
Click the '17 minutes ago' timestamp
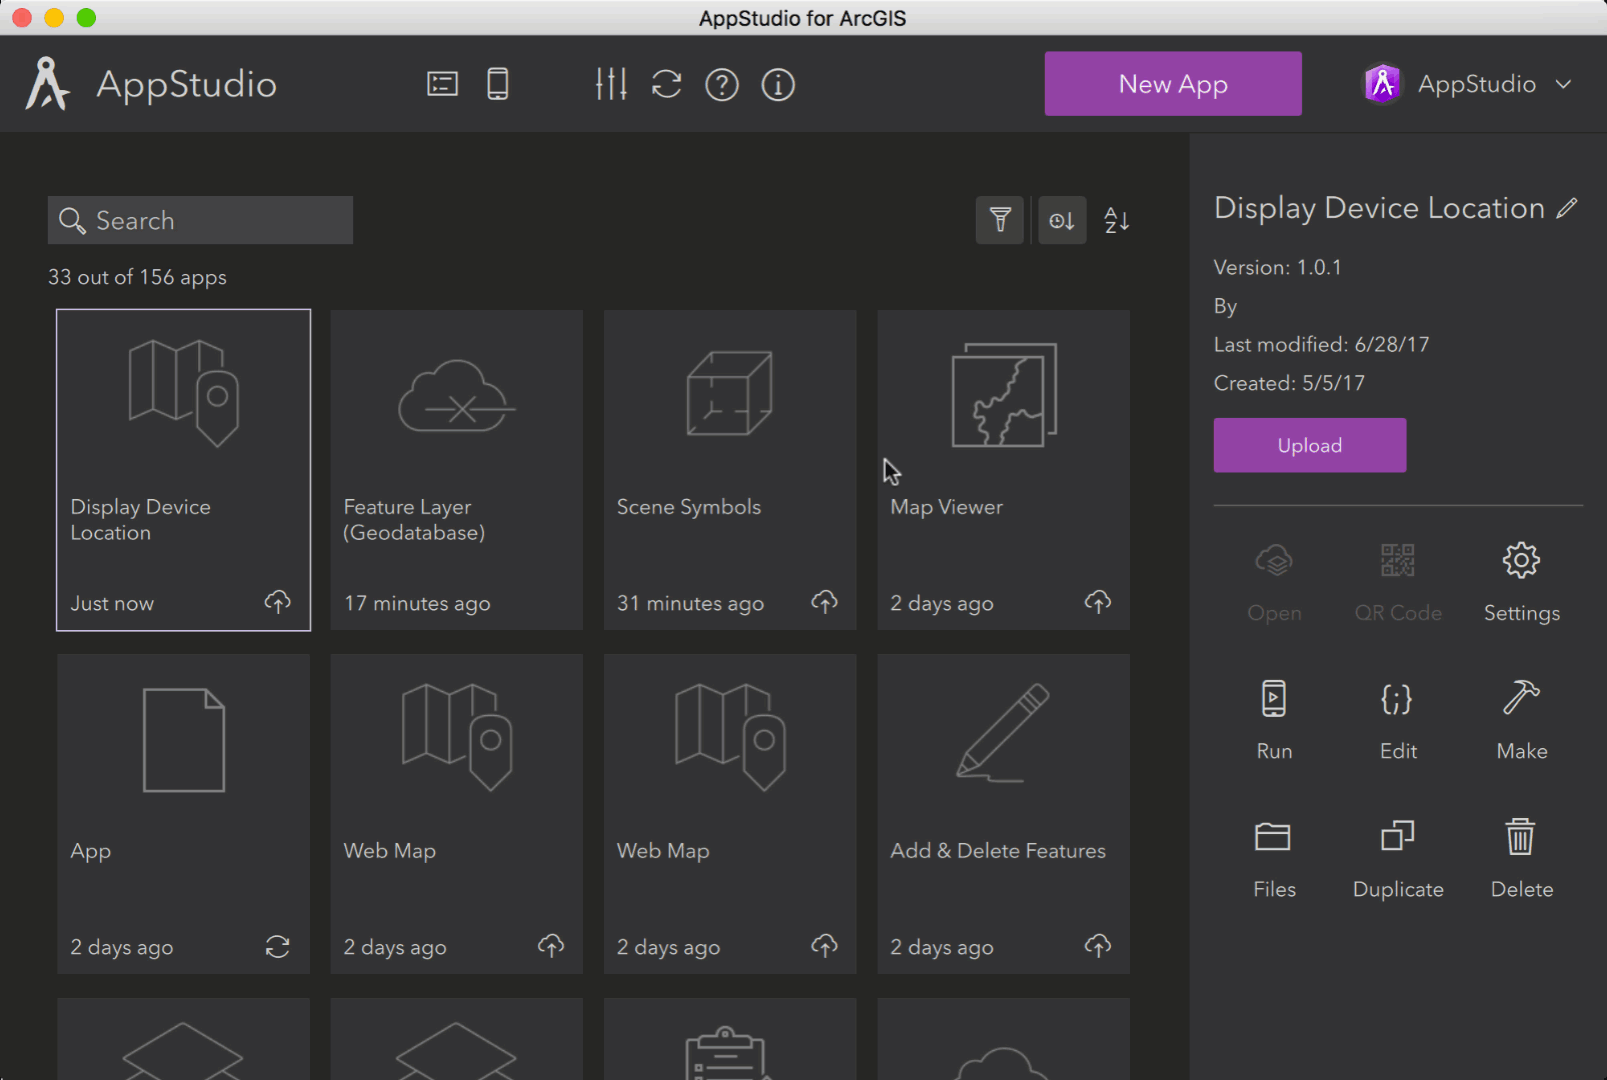[417, 603]
